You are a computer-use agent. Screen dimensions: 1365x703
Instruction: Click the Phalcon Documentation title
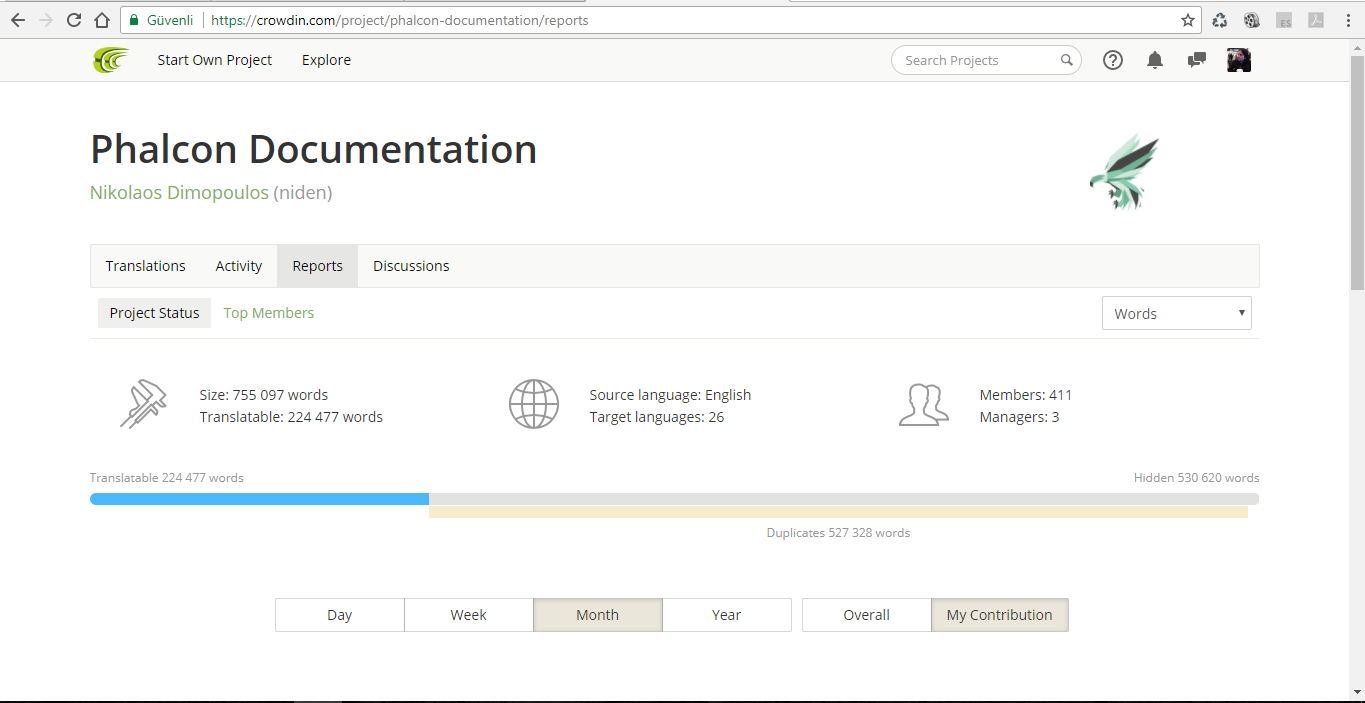tap(314, 149)
